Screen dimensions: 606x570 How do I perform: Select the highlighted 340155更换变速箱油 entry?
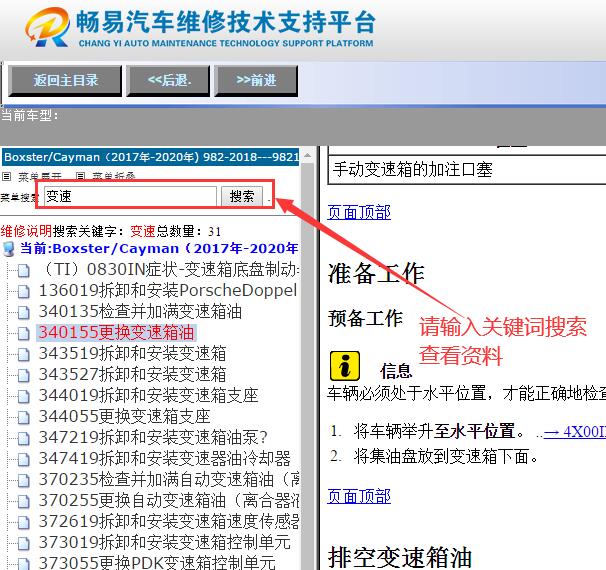(x=116, y=332)
